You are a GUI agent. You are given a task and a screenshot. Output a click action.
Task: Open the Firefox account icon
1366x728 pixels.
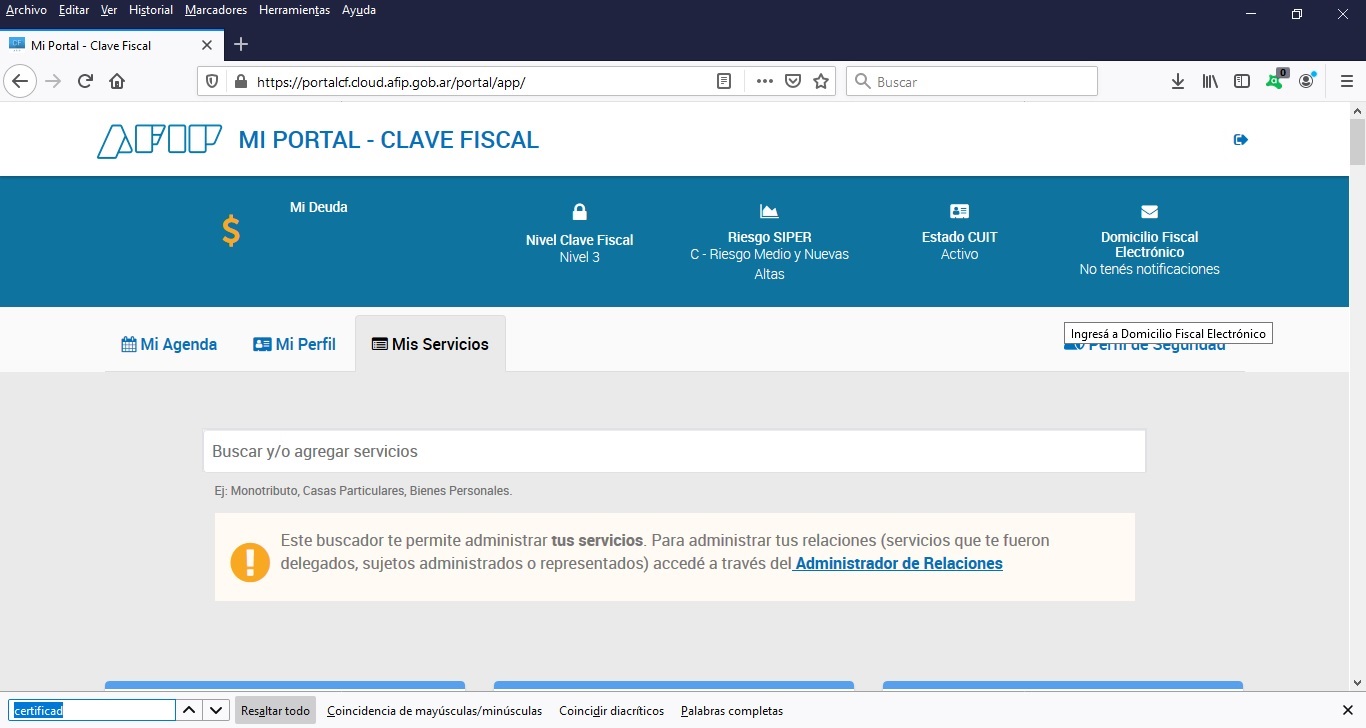click(x=1307, y=81)
